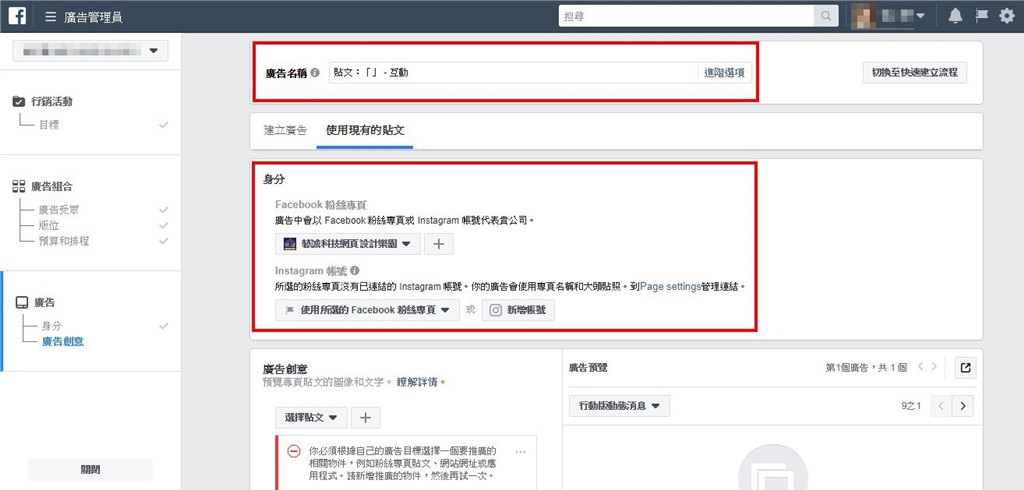Viewport: 1024px width, 490px height.
Task: Open the pages flag icon in header
Action: (x=982, y=16)
